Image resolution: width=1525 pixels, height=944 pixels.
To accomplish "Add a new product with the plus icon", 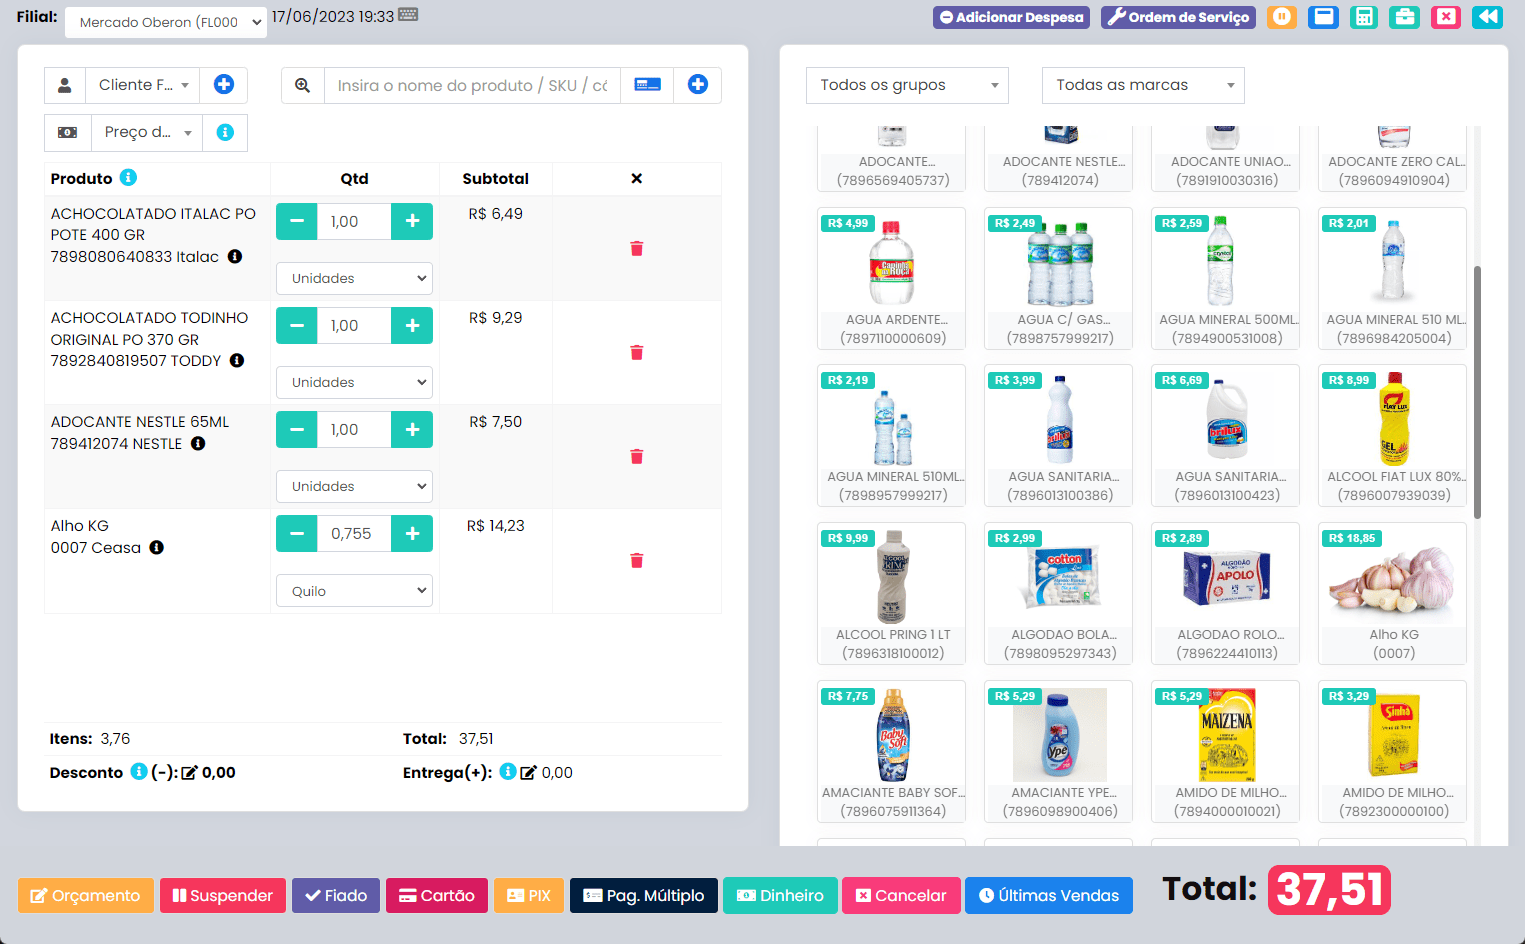I will coord(698,85).
